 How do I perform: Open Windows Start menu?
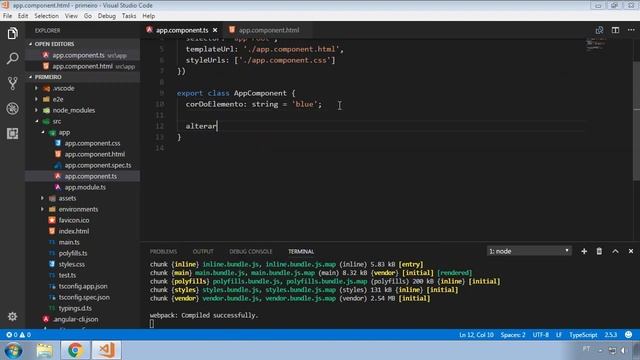pos(13,351)
